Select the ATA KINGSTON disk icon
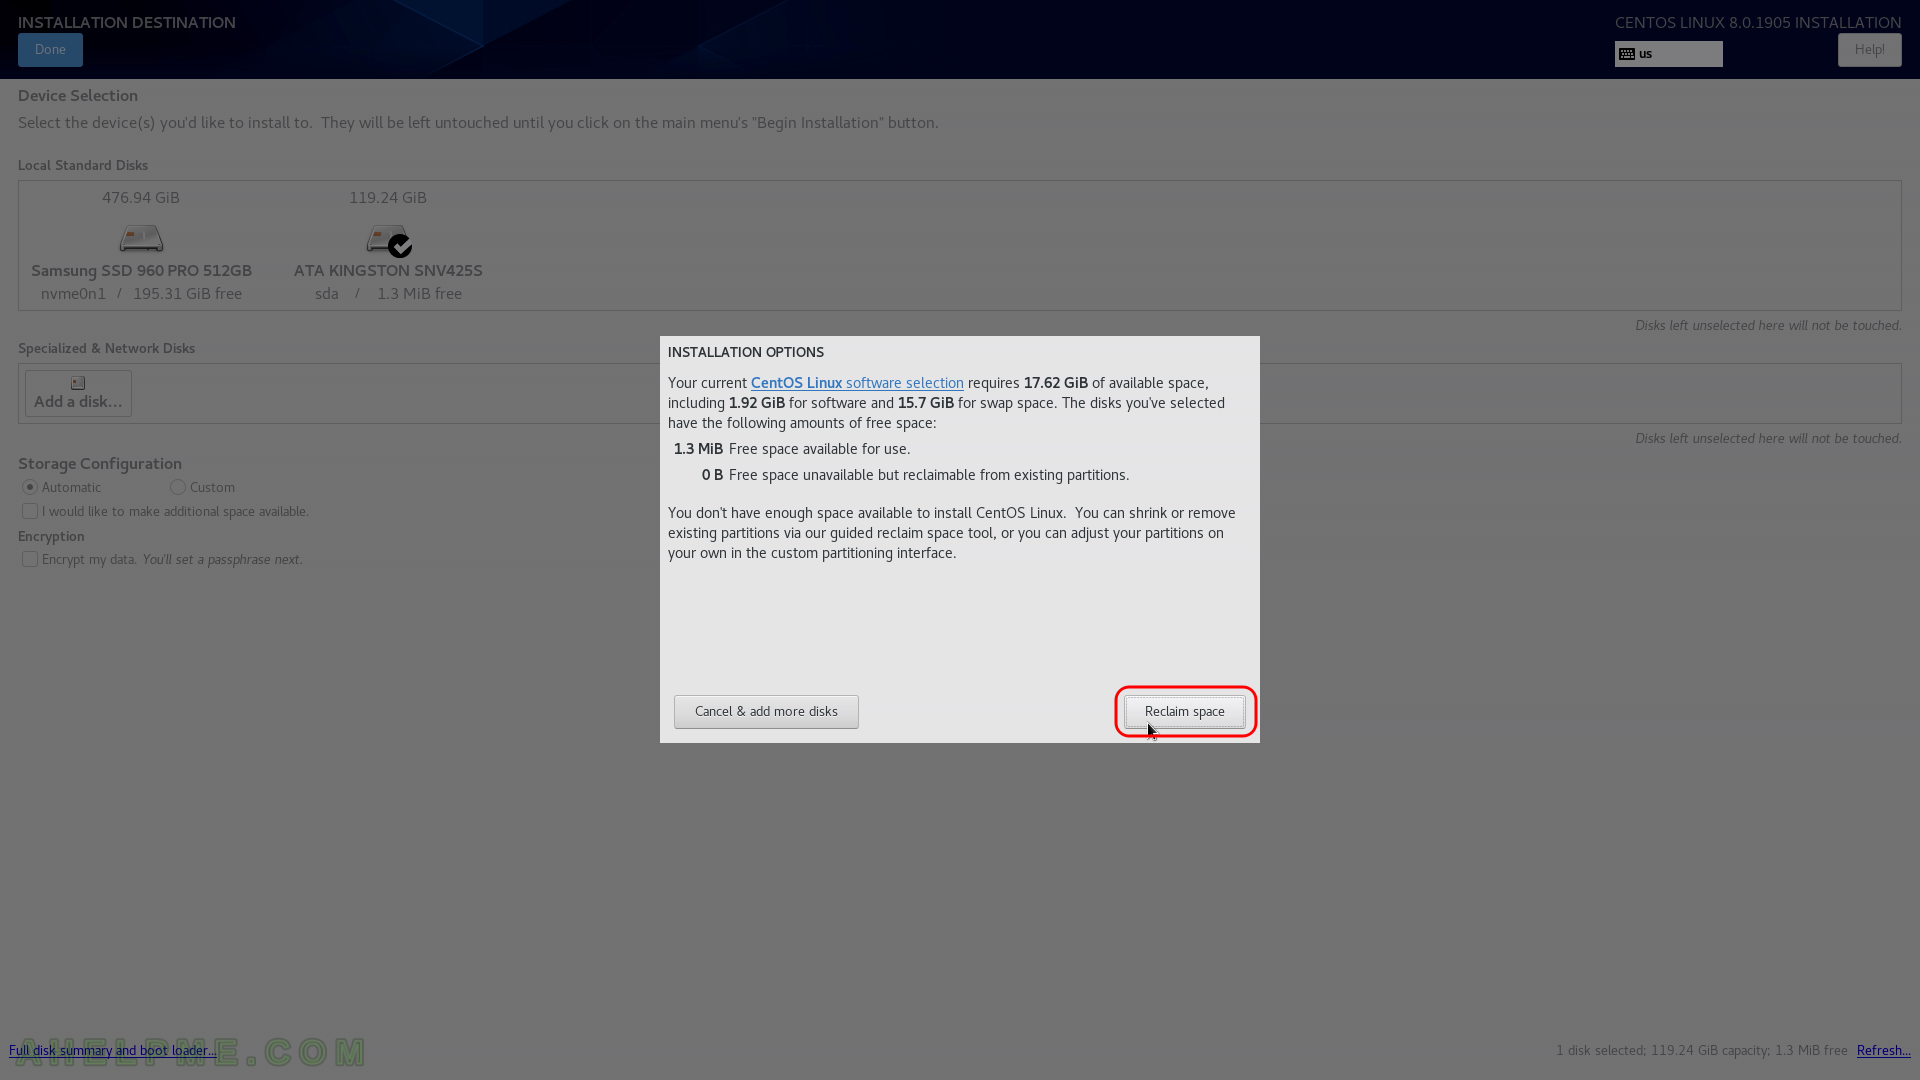1920x1080 pixels. [x=388, y=240]
